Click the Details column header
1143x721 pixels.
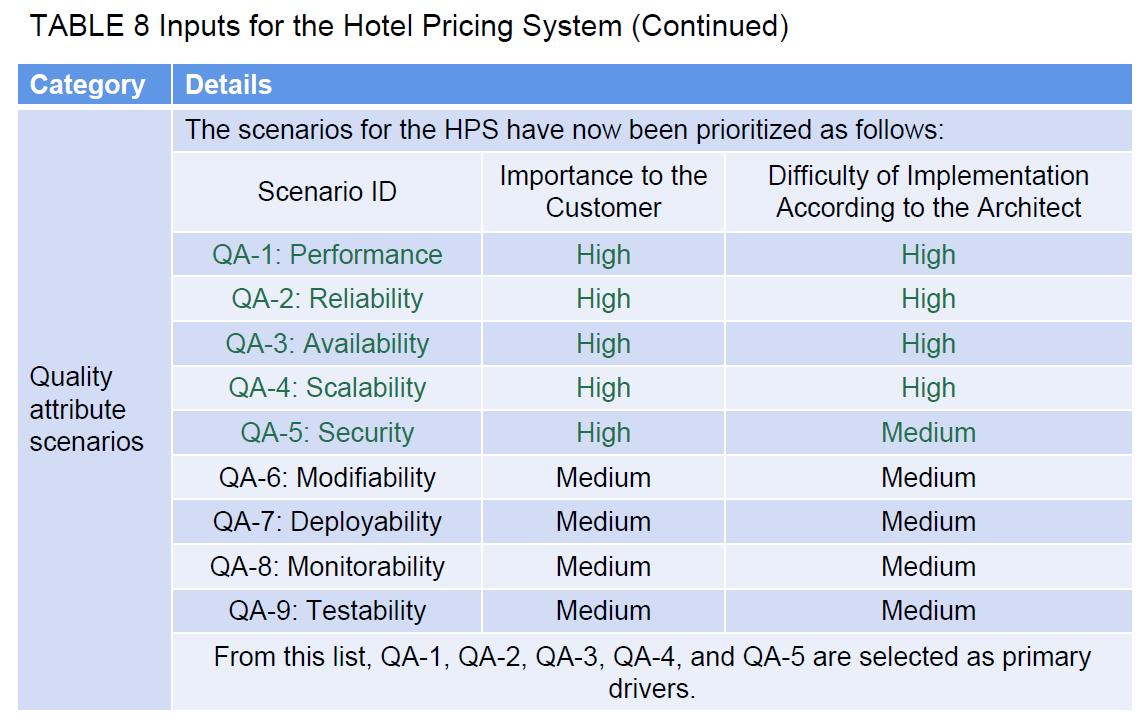[x=652, y=85]
